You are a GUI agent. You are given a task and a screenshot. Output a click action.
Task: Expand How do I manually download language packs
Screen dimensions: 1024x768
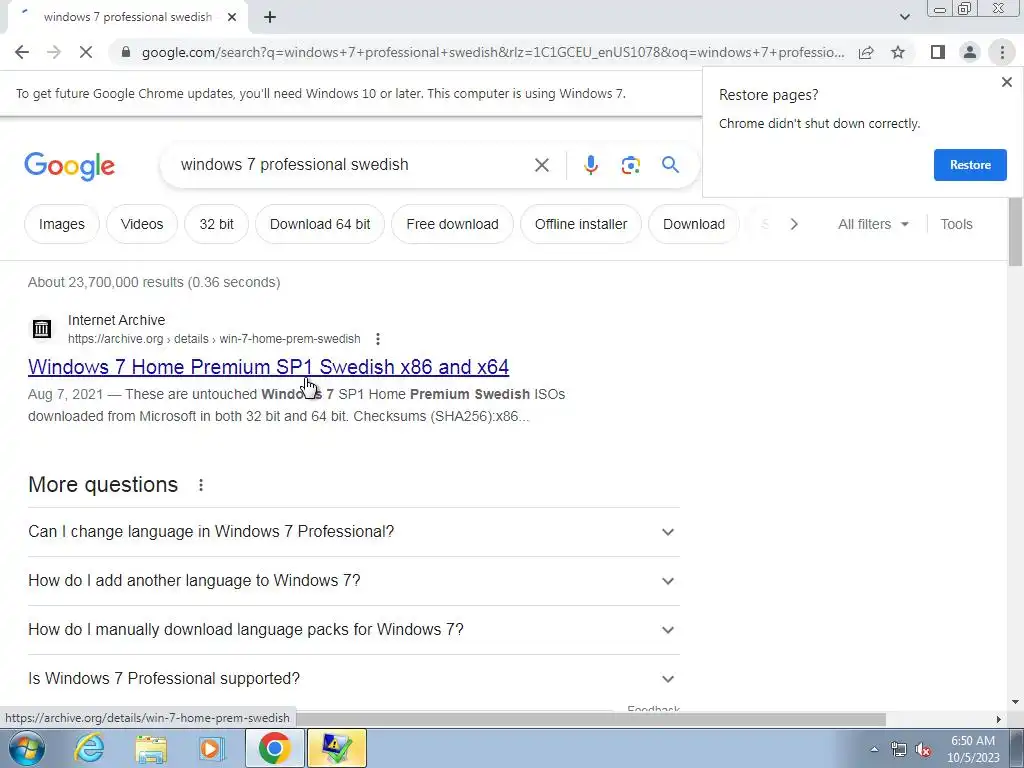353,630
